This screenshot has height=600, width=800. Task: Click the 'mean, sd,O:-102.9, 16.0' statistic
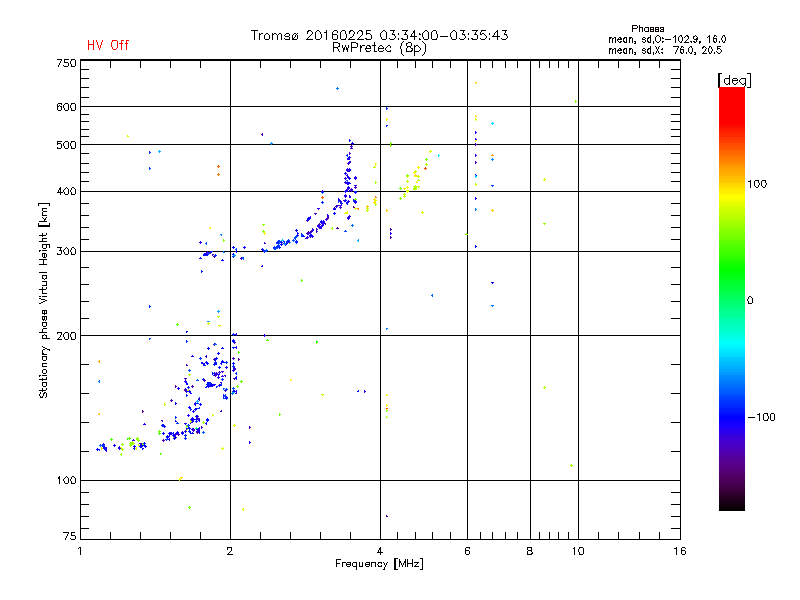pos(667,39)
